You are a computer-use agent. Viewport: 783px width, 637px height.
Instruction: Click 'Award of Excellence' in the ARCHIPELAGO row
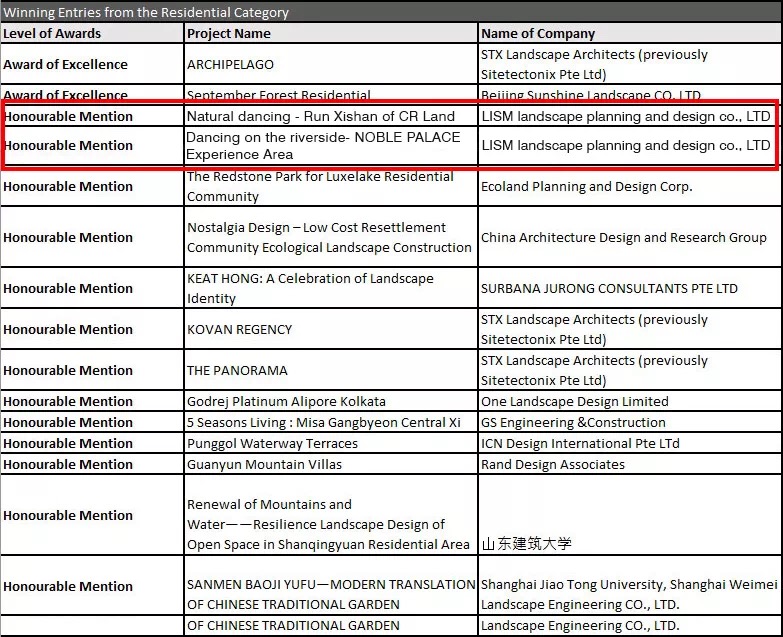(x=65, y=64)
